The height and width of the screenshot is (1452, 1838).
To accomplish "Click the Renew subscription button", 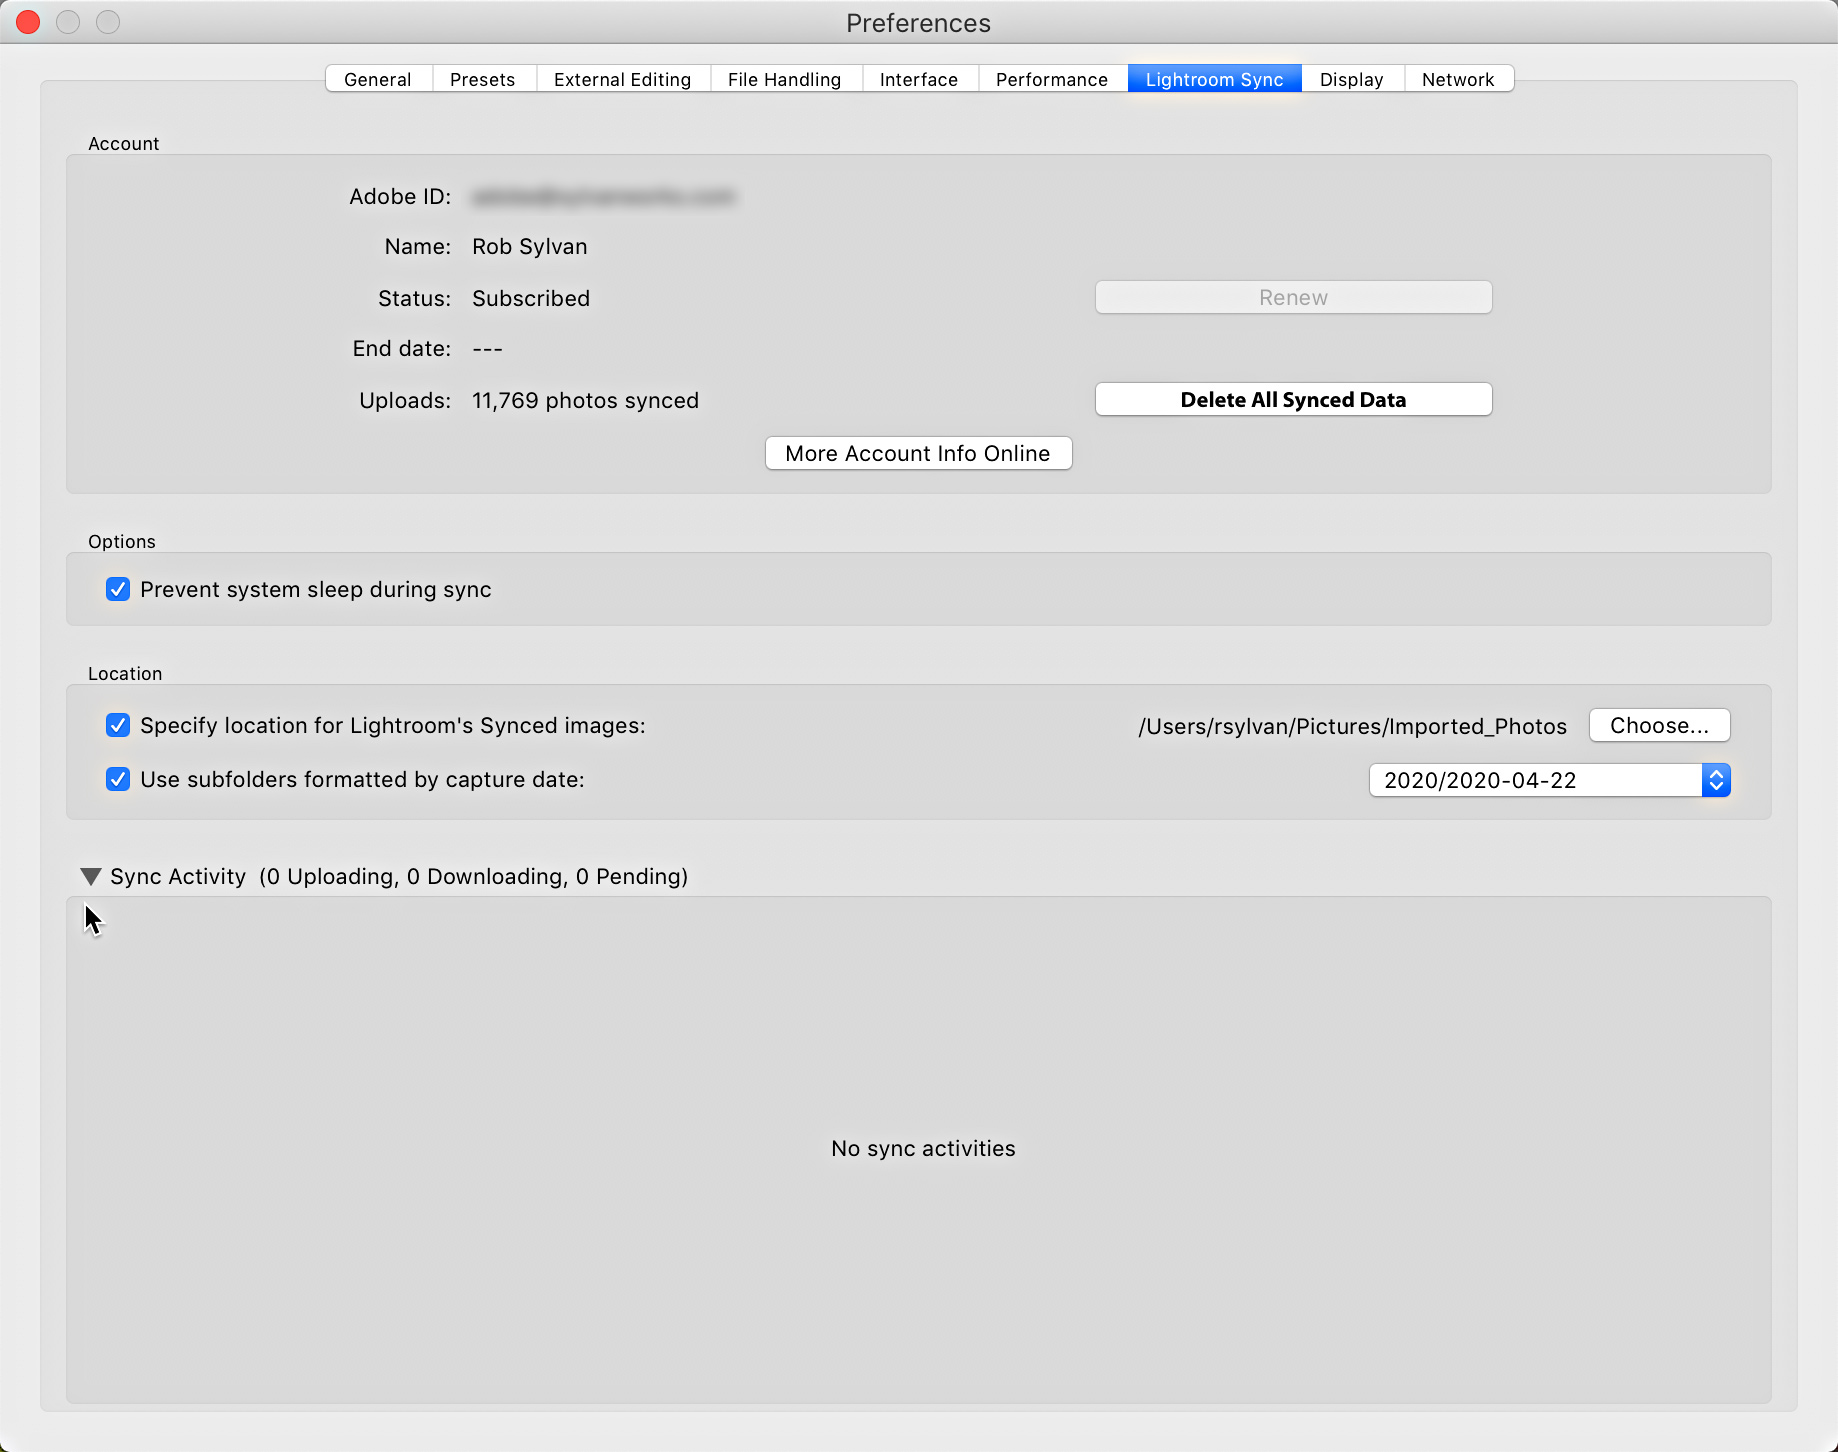I will point(1293,298).
